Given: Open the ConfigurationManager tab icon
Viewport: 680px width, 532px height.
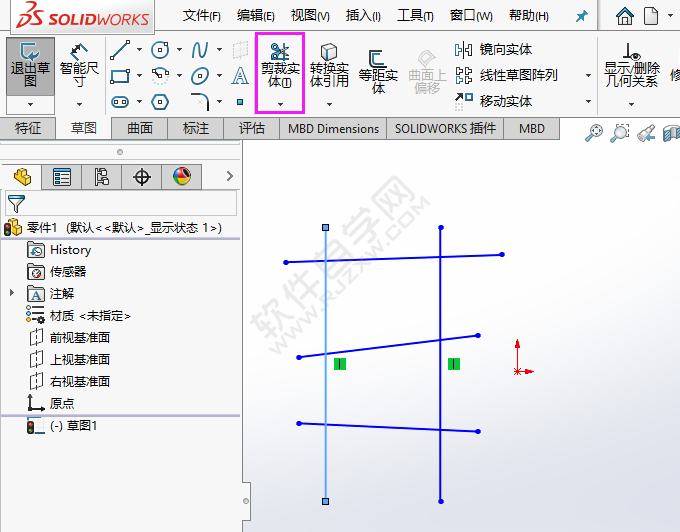Looking at the screenshot, I should point(101,177).
